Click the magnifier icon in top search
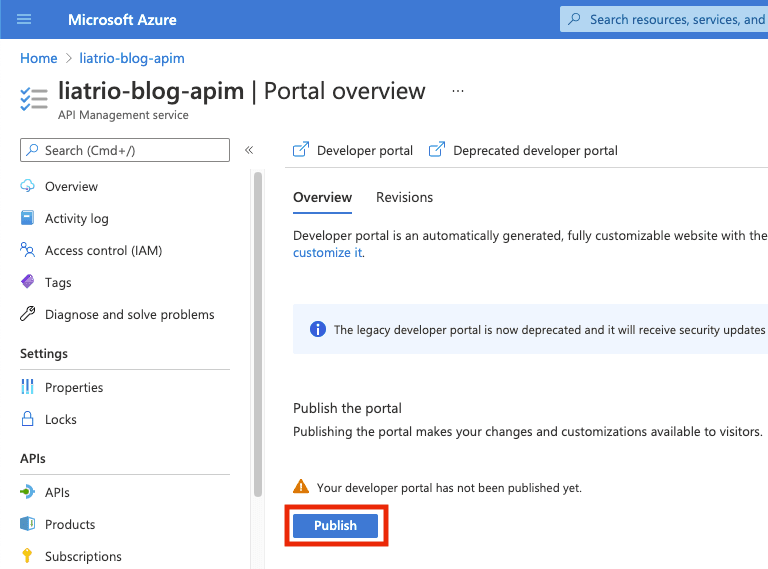This screenshot has height=569, width=768. [x=574, y=19]
